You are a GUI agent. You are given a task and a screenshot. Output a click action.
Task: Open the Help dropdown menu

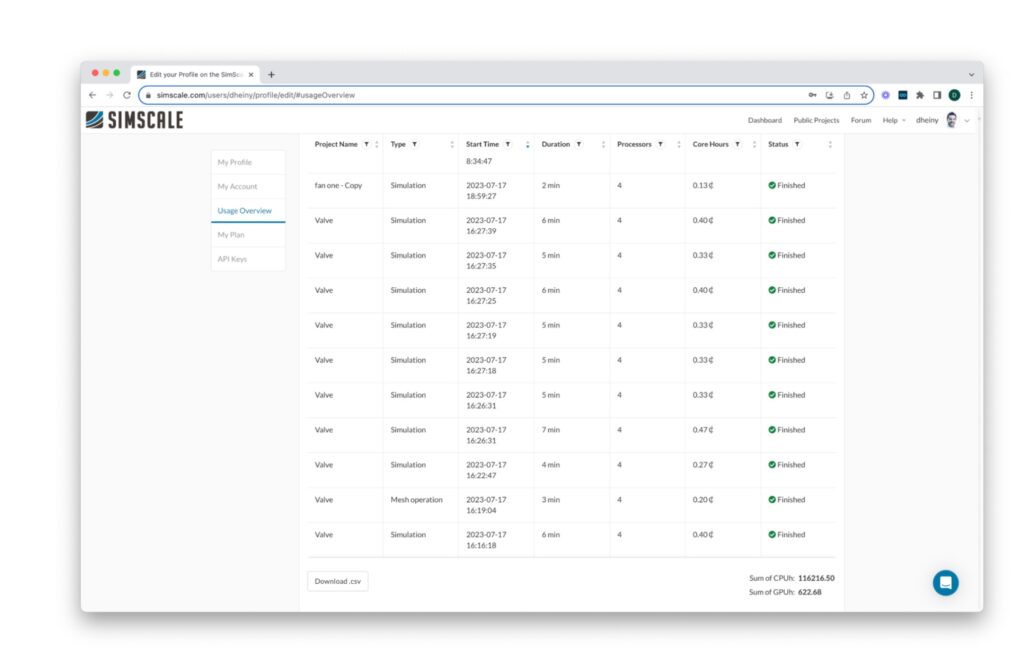click(893, 119)
